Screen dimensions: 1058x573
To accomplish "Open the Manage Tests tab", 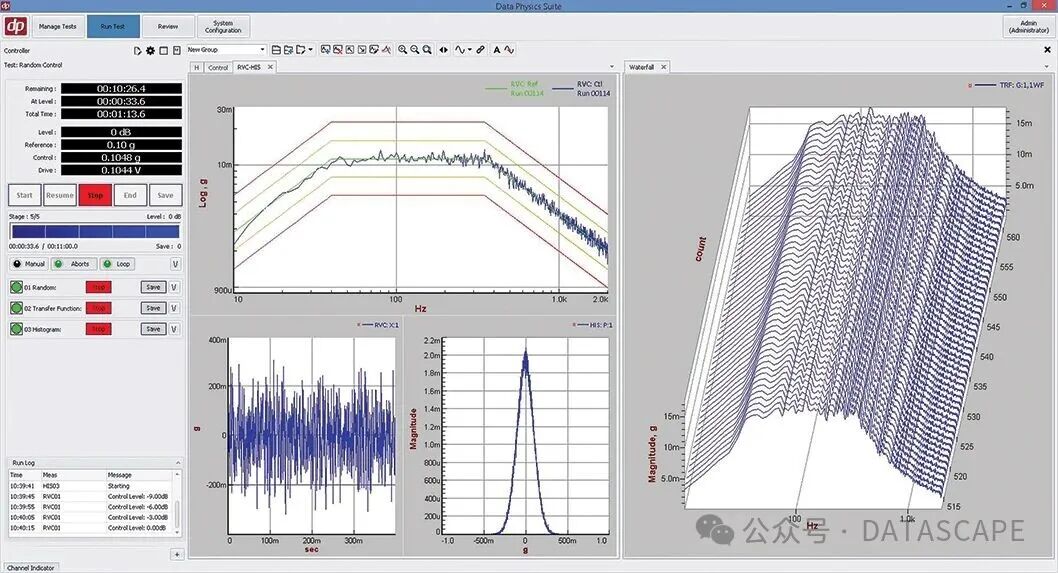I will (57, 26).
